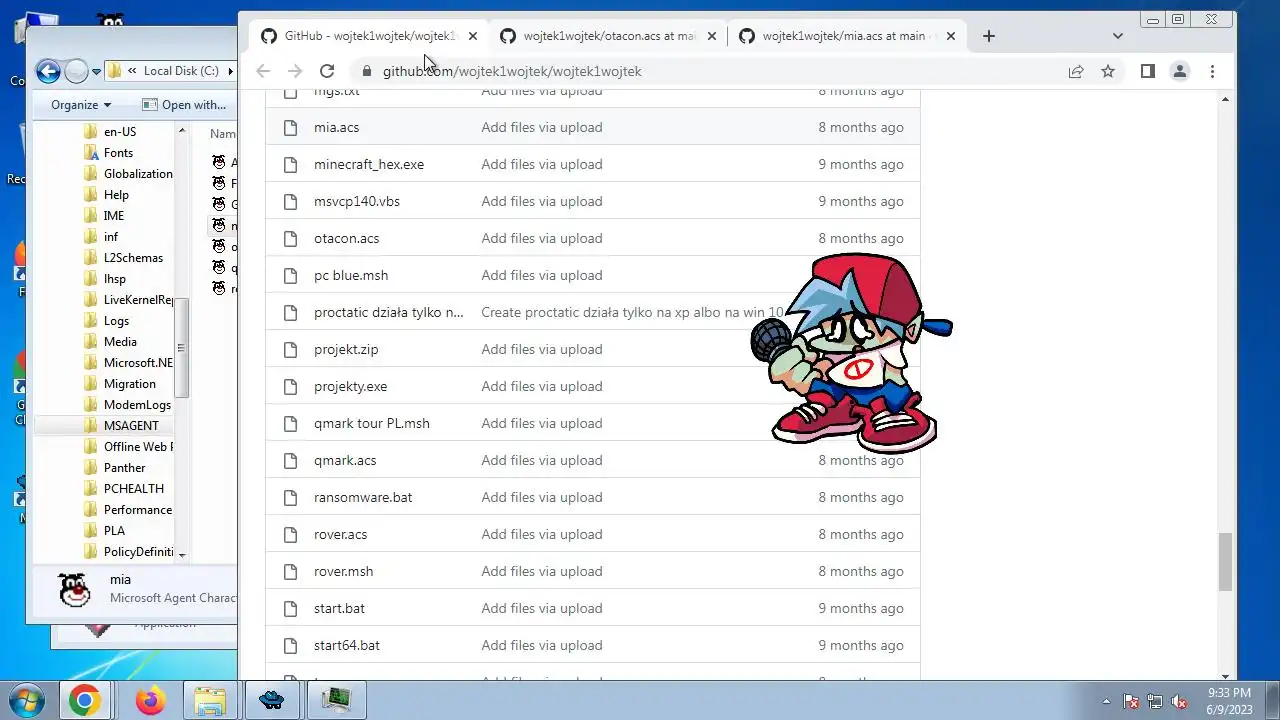Image resolution: width=1280 pixels, height=720 pixels.
Task: Share this page icon in address bar
Action: [1076, 71]
